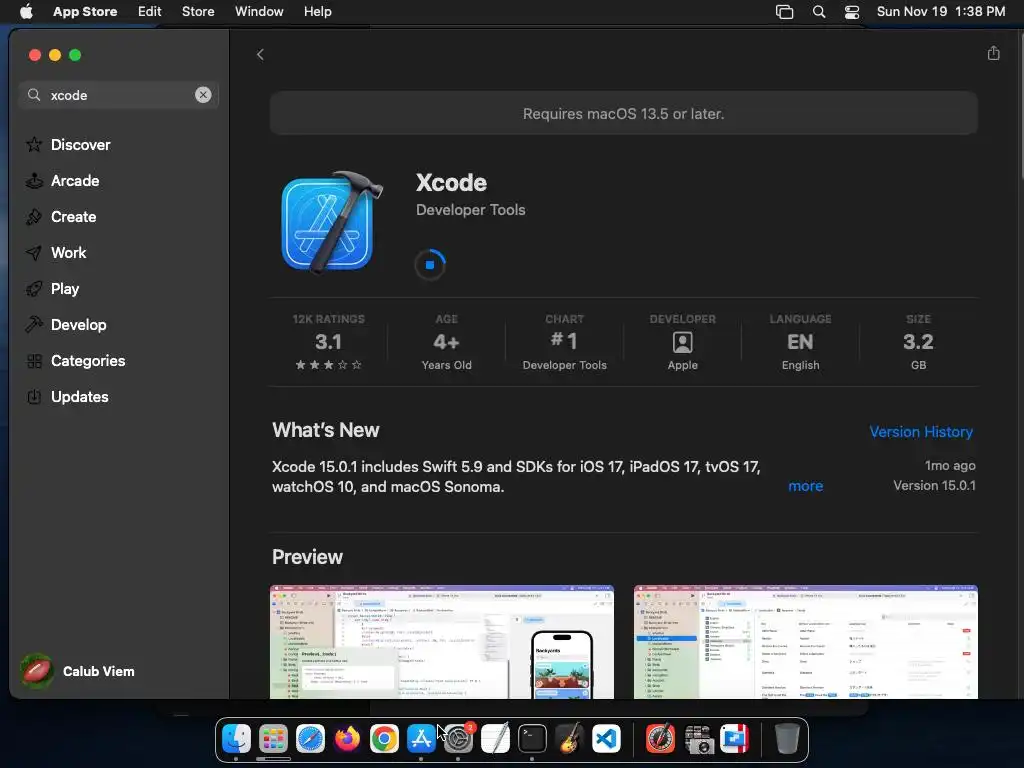The height and width of the screenshot is (768, 1024).
Task: Click the App Store Dock icon
Action: coord(421,739)
